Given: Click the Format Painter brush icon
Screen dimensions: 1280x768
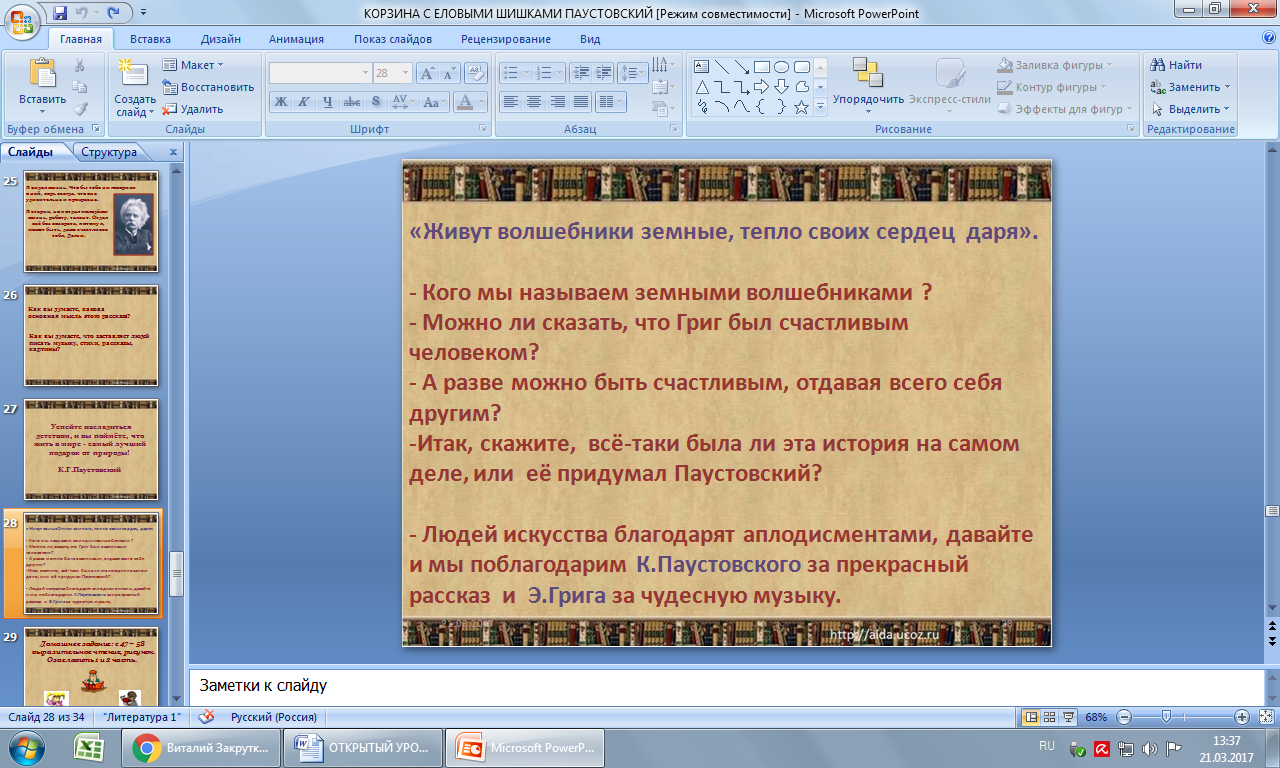Looking at the screenshot, I should pyautogui.click(x=80, y=109).
